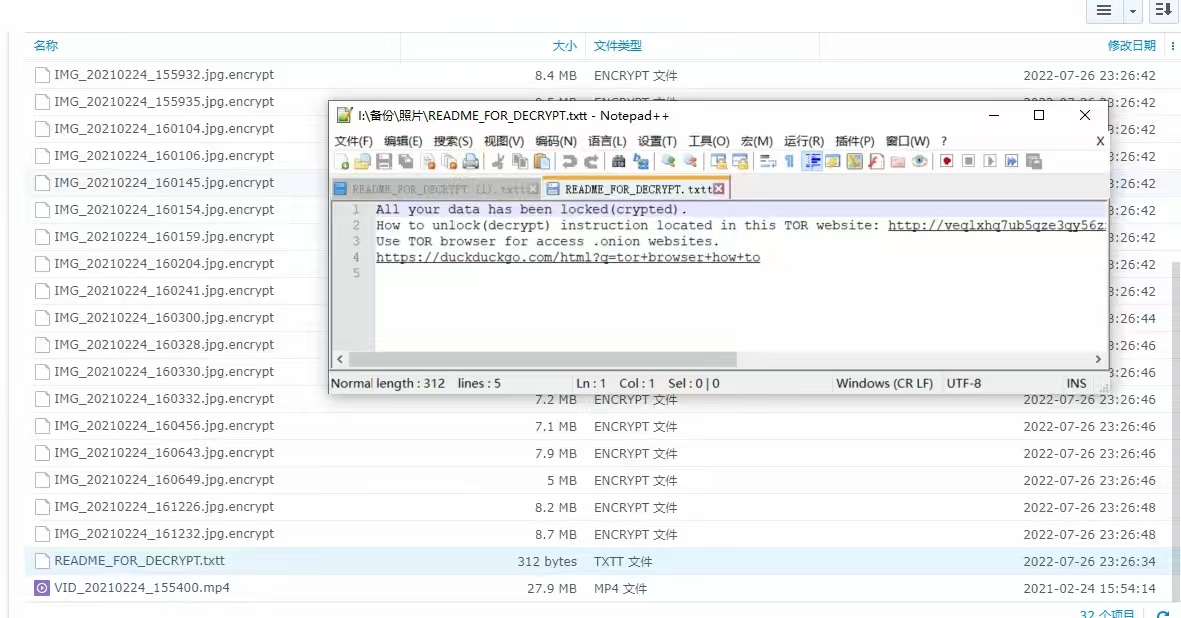Click the Playback macro icon

coord(990,161)
